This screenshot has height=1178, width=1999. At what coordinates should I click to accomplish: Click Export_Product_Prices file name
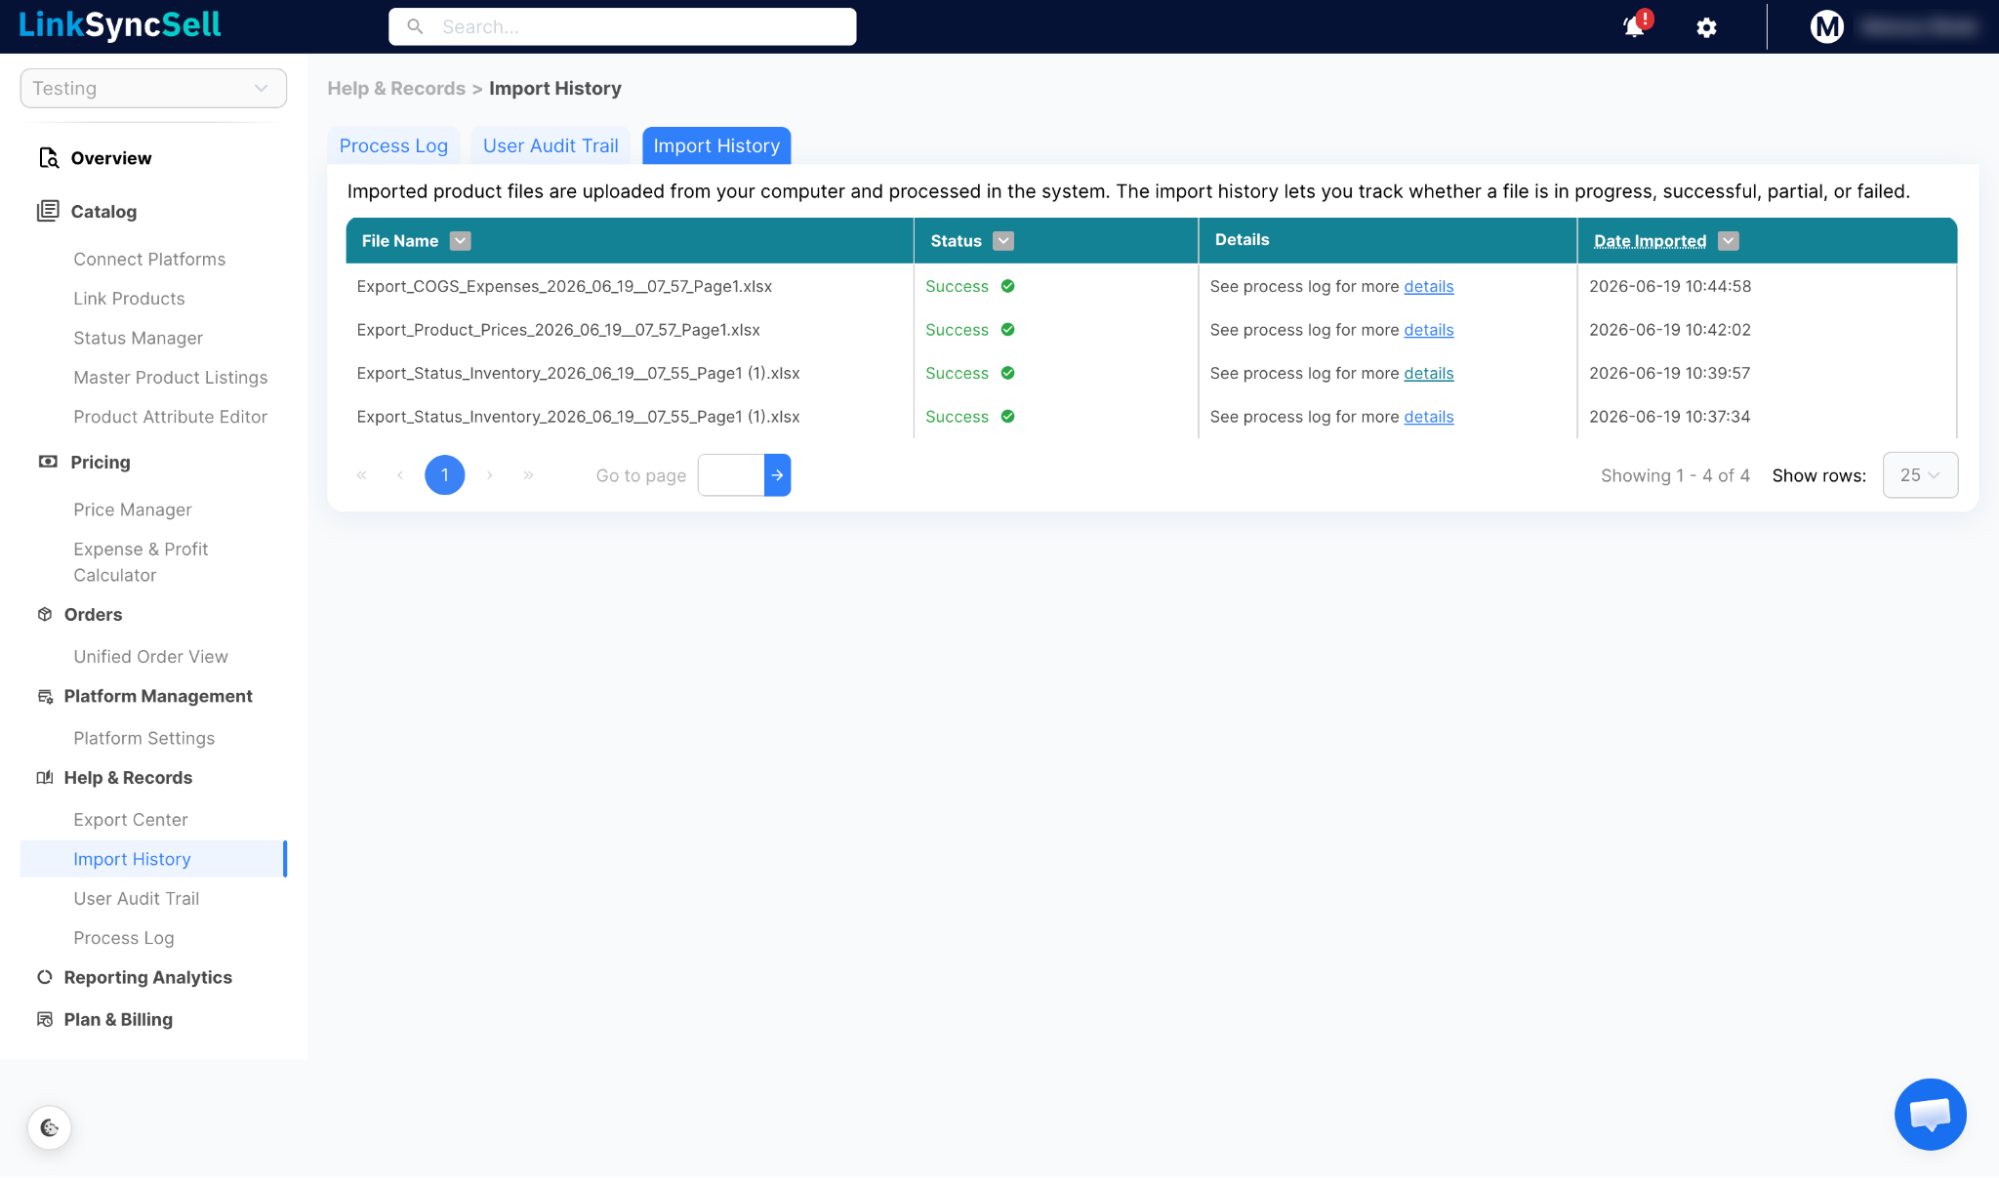tap(558, 329)
